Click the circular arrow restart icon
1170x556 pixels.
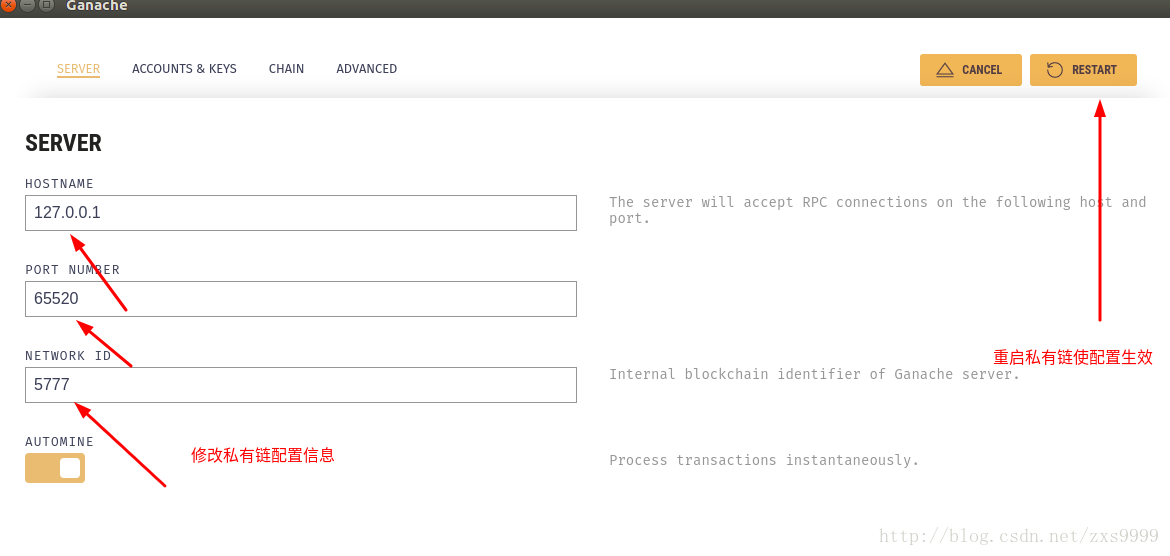1055,70
